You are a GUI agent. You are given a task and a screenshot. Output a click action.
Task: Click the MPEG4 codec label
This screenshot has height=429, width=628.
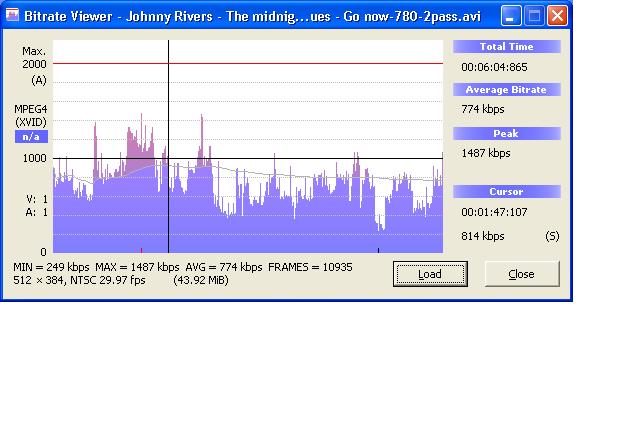30,109
